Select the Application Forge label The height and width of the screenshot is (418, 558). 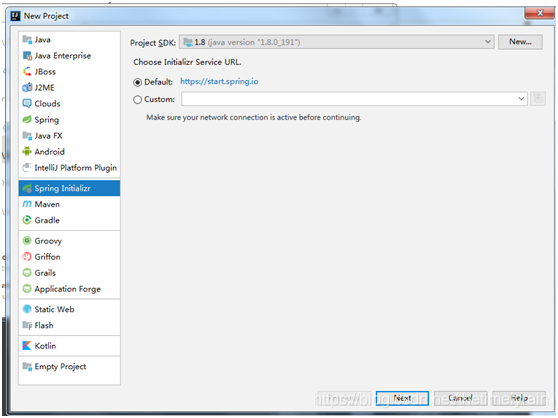pyautogui.click(x=68, y=289)
